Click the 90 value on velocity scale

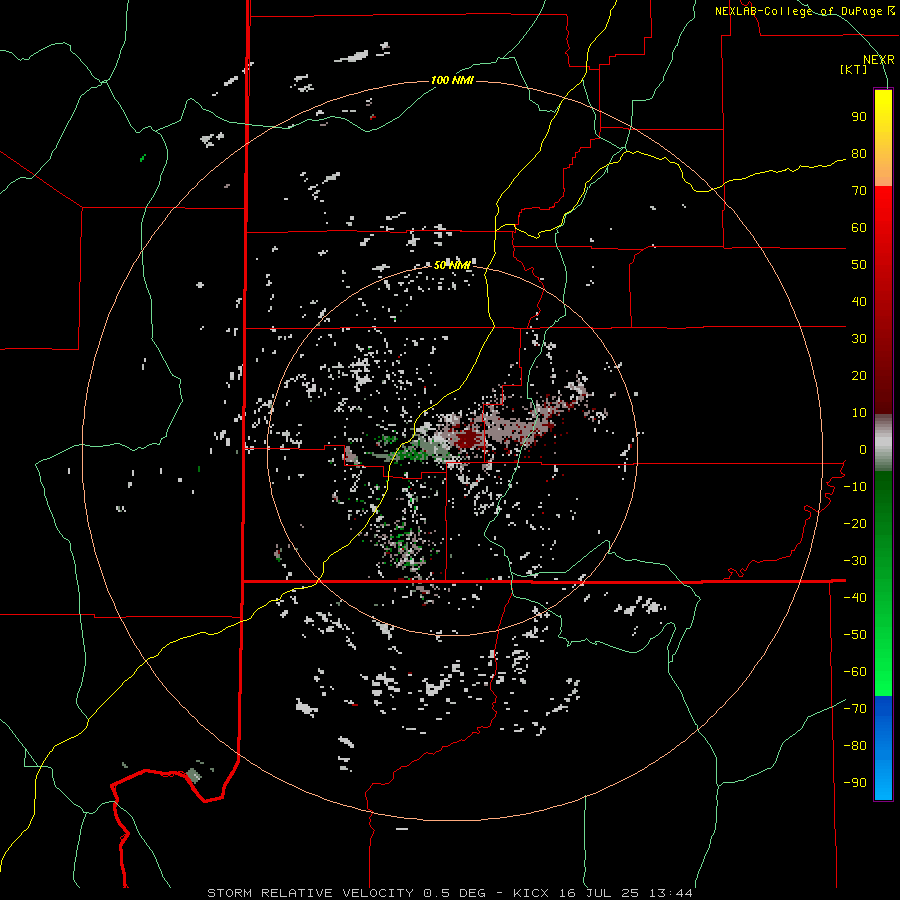click(x=859, y=117)
